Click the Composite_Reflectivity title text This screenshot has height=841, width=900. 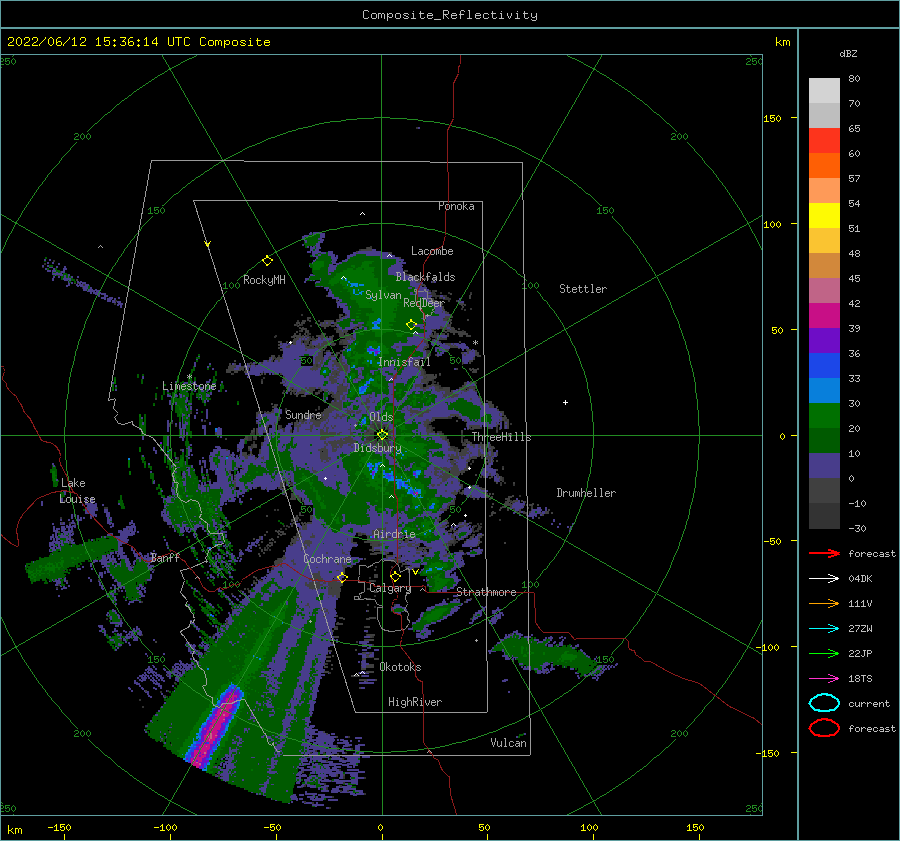pyautogui.click(x=450, y=15)
